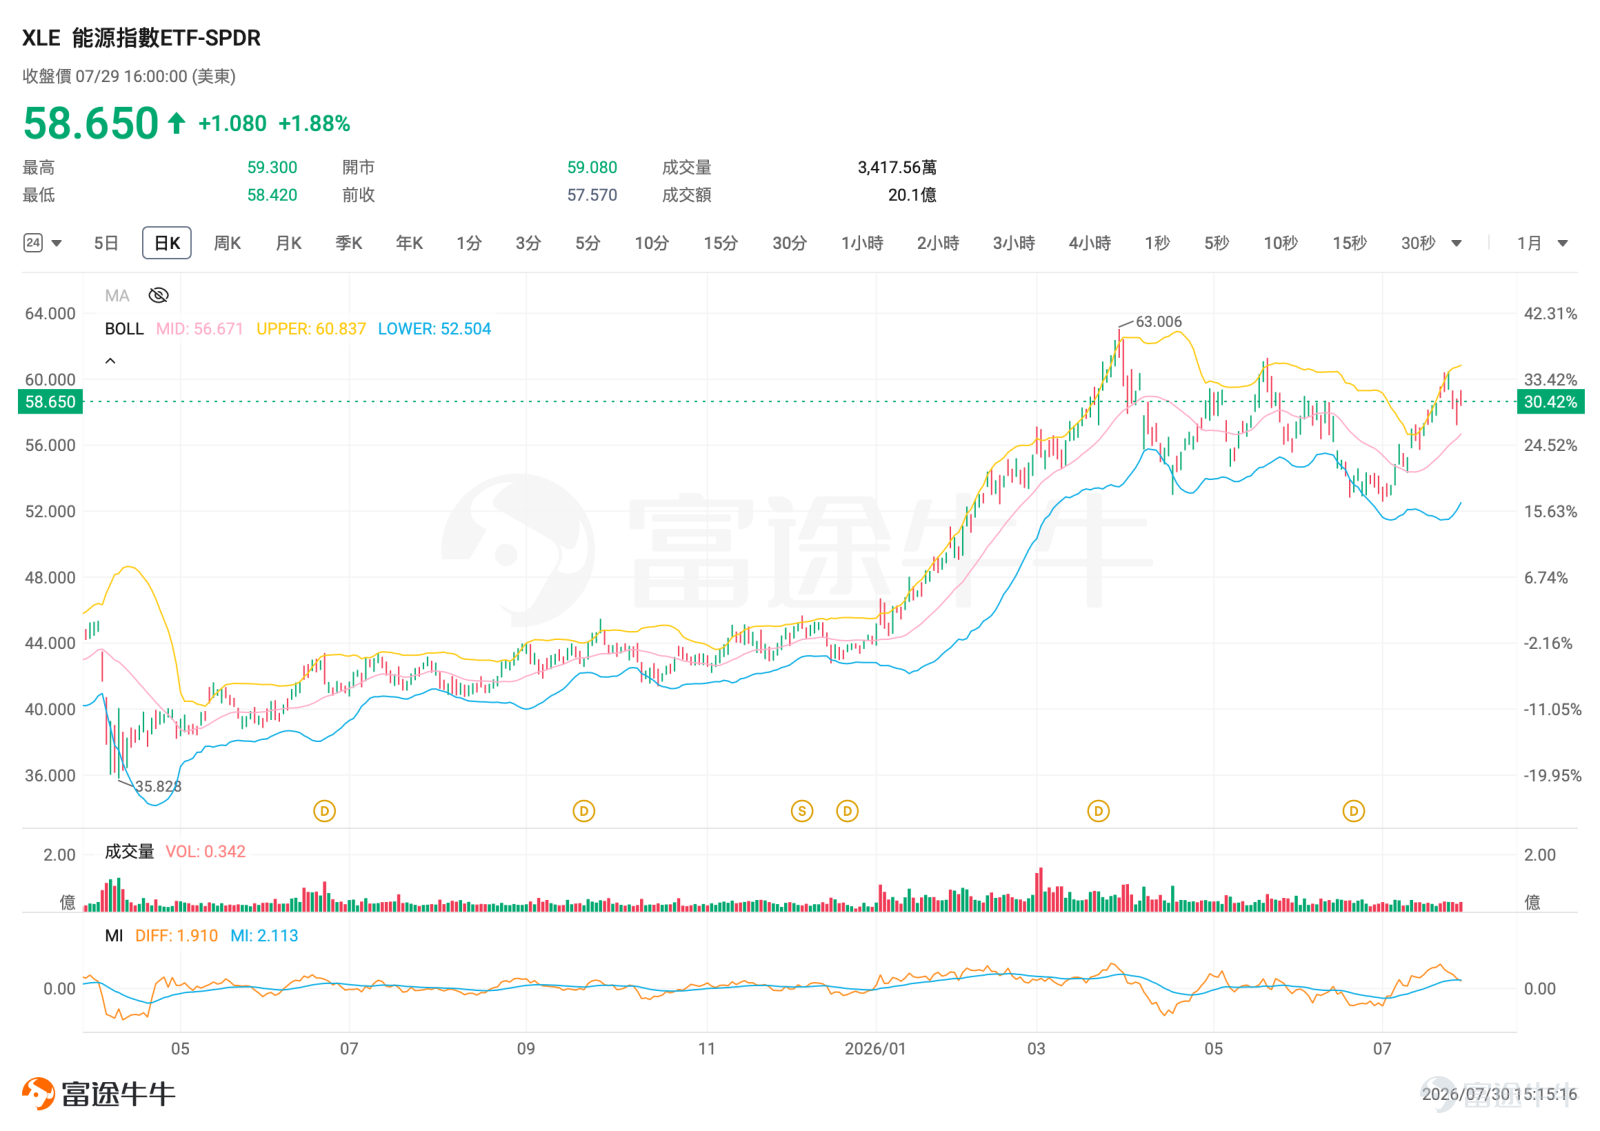The width and height of the screenshot is (1600, 1131).
Task: Collapse indicators with the caret under BOLL
Action: [111, 361]
